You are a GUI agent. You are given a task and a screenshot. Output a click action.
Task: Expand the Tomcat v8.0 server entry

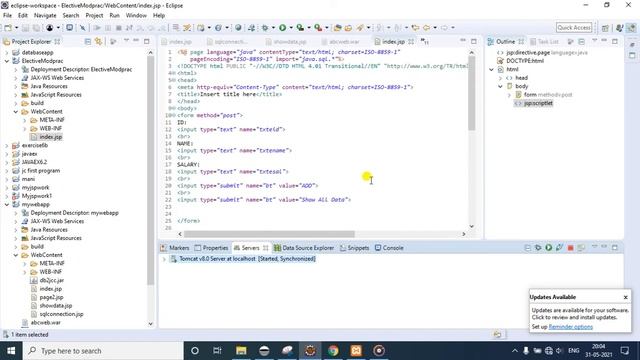(164, 259)
